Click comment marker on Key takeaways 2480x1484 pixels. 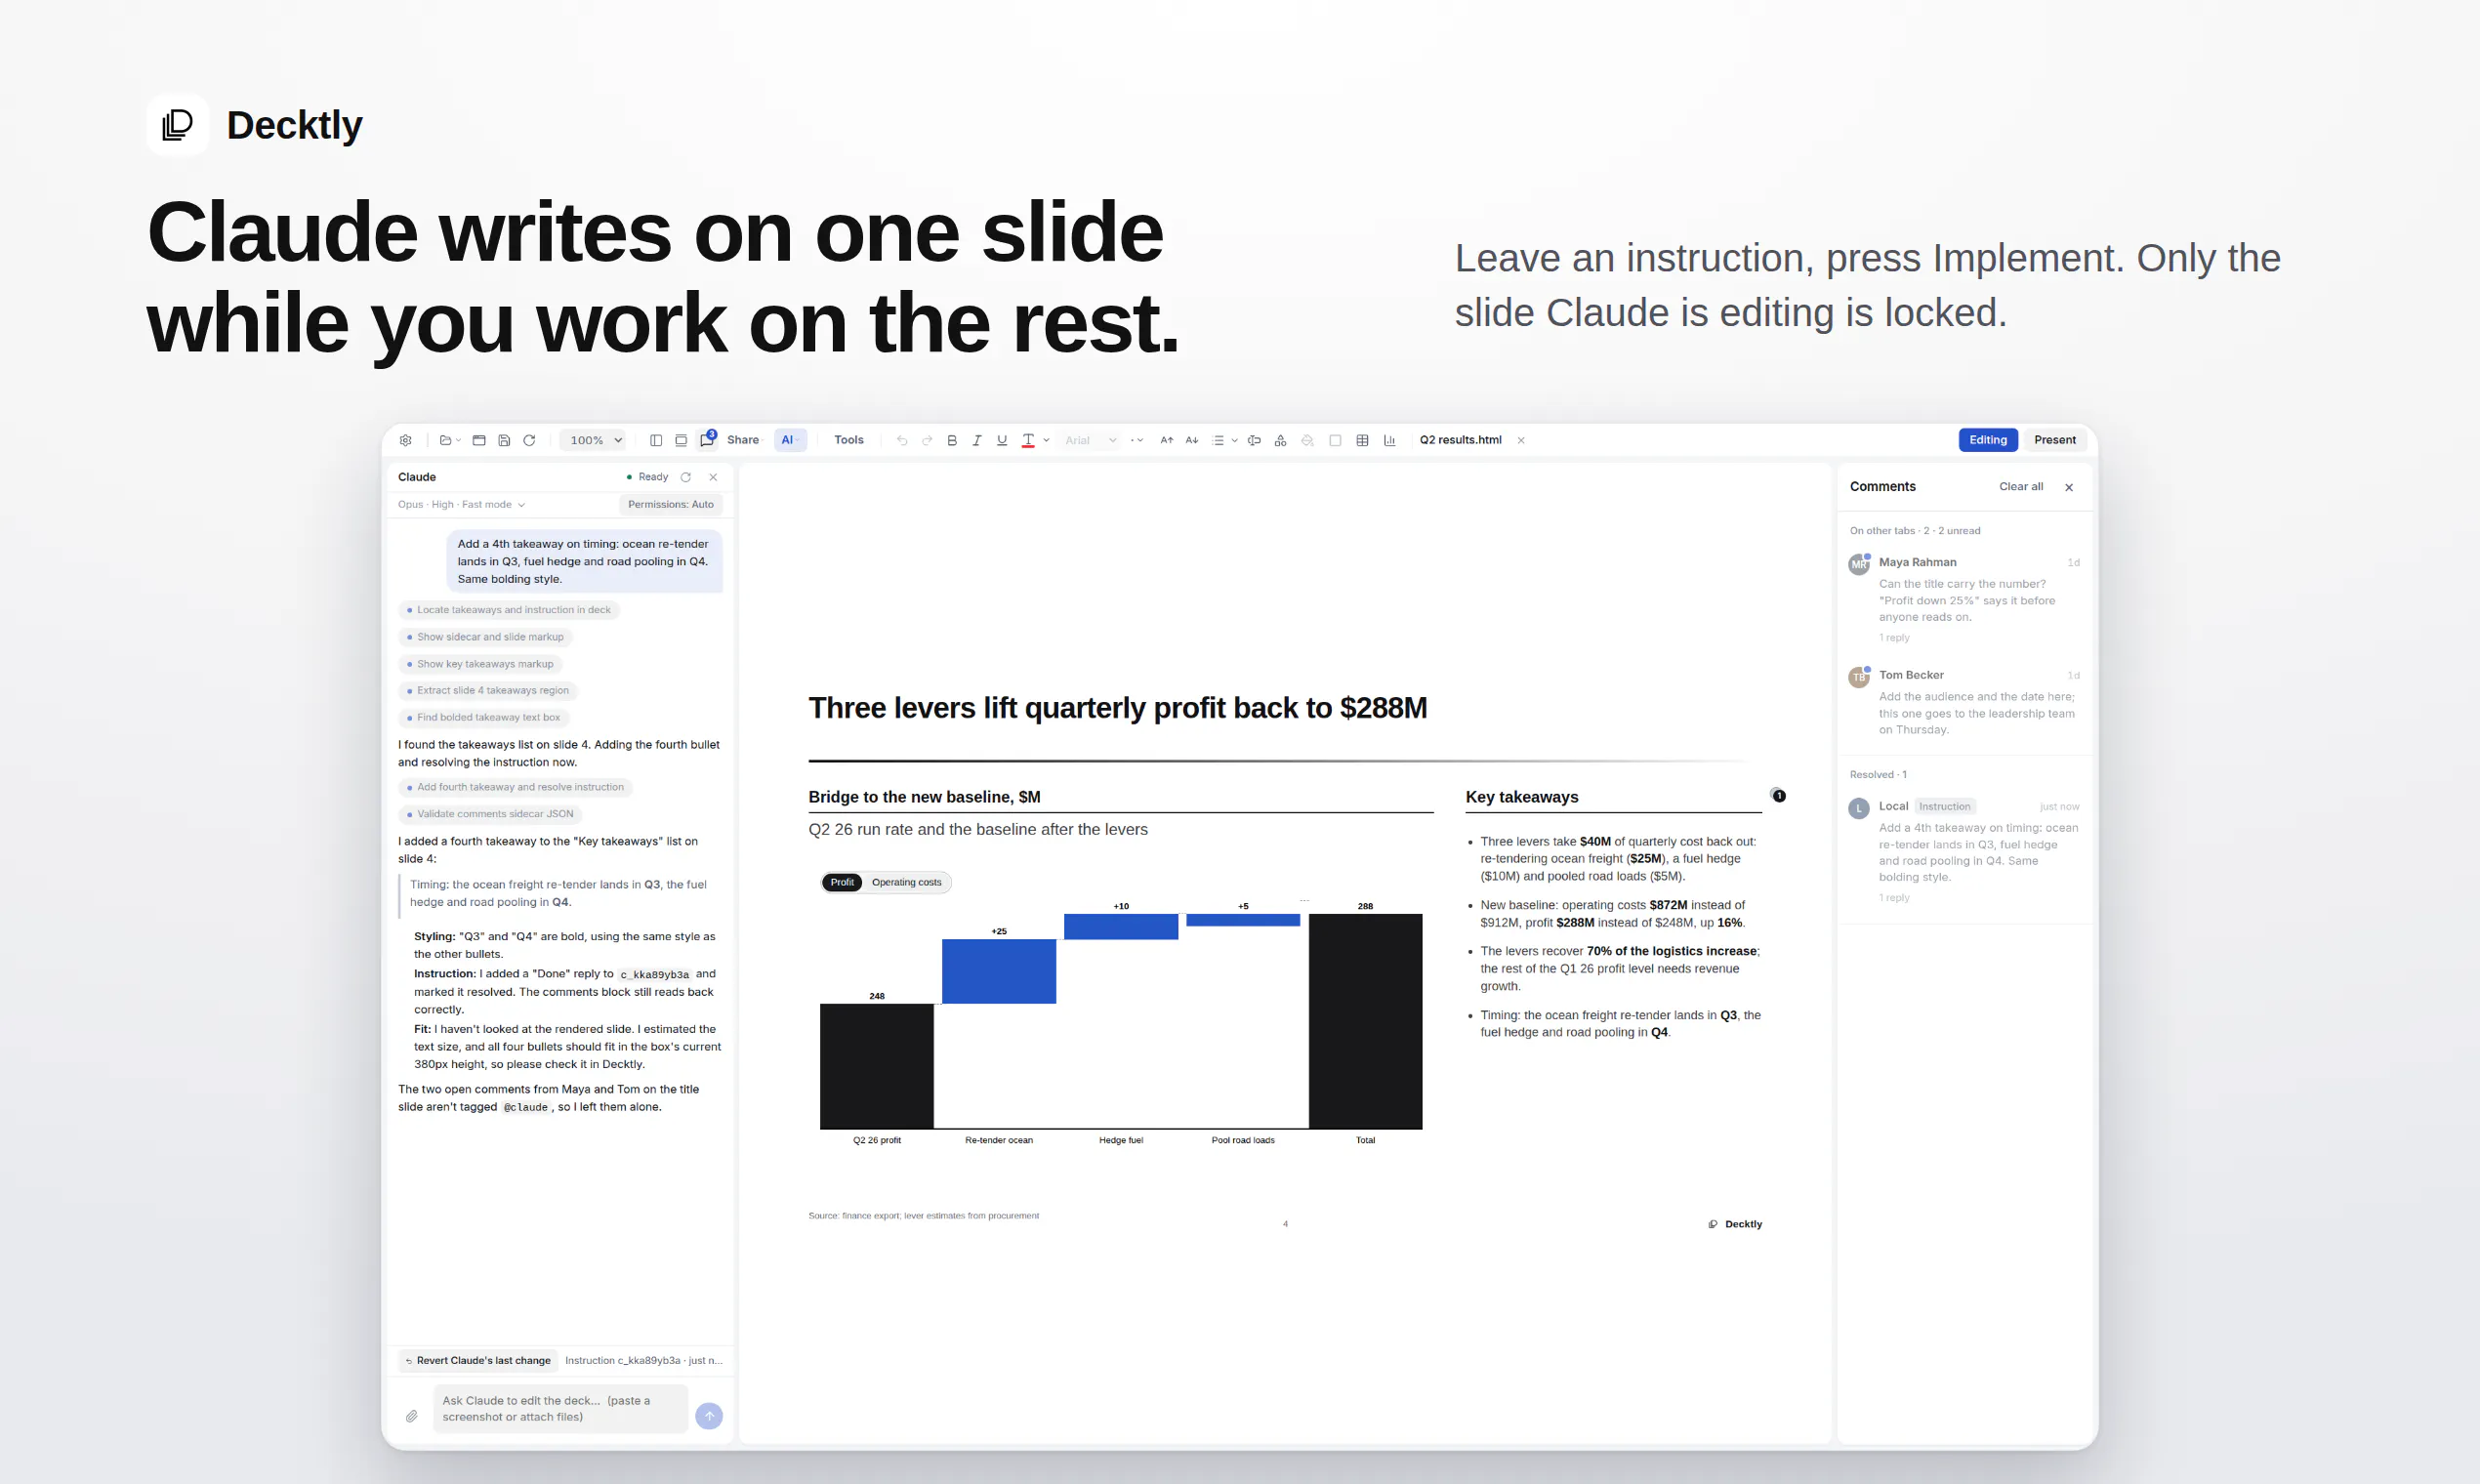tap(1778, 796)
